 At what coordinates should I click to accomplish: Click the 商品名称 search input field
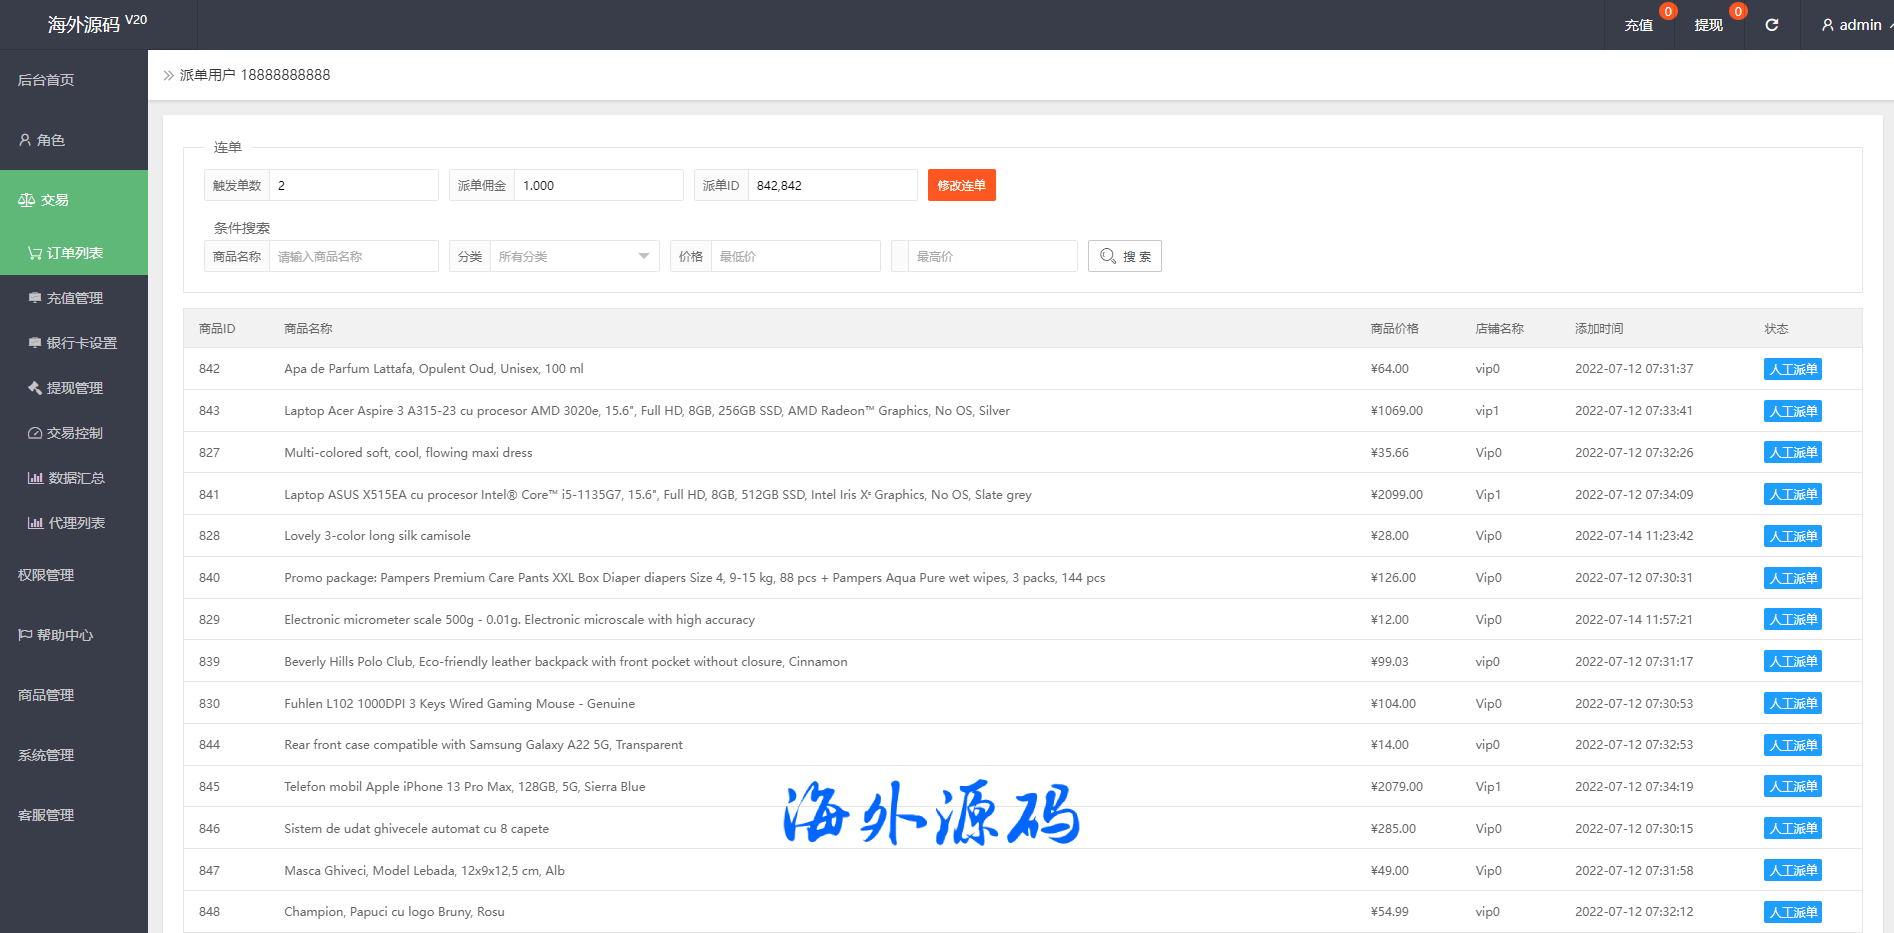tap(353, 256)
